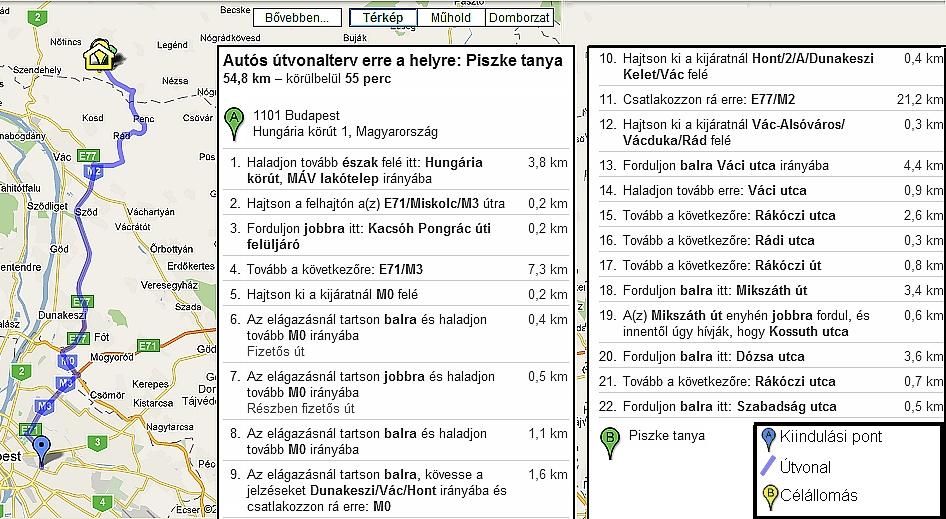
Task: Click the E77 road shield near Vác
Action: 87,156
